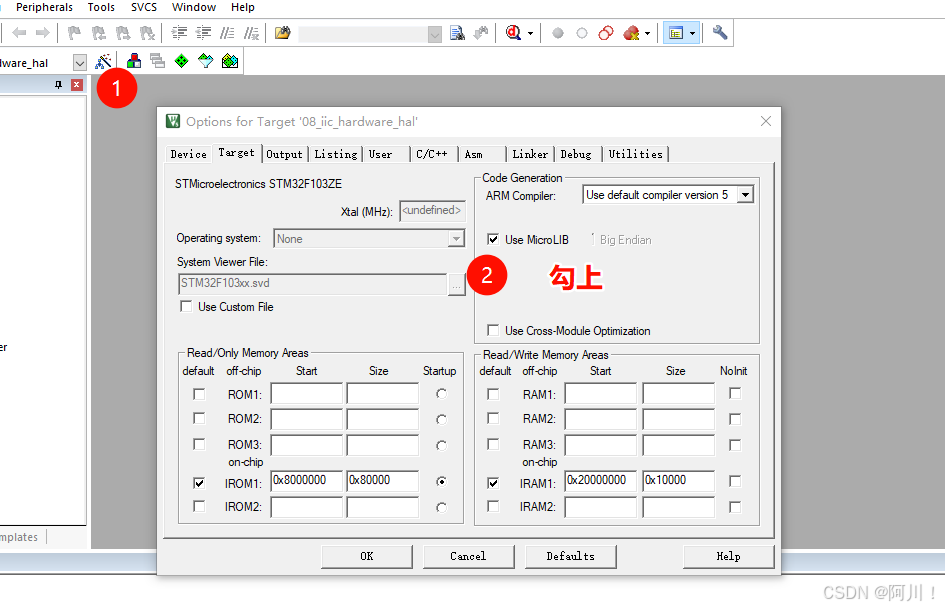945x608 pixels.
Task: Go to the next bookmark icon
Action: point(123,33)
